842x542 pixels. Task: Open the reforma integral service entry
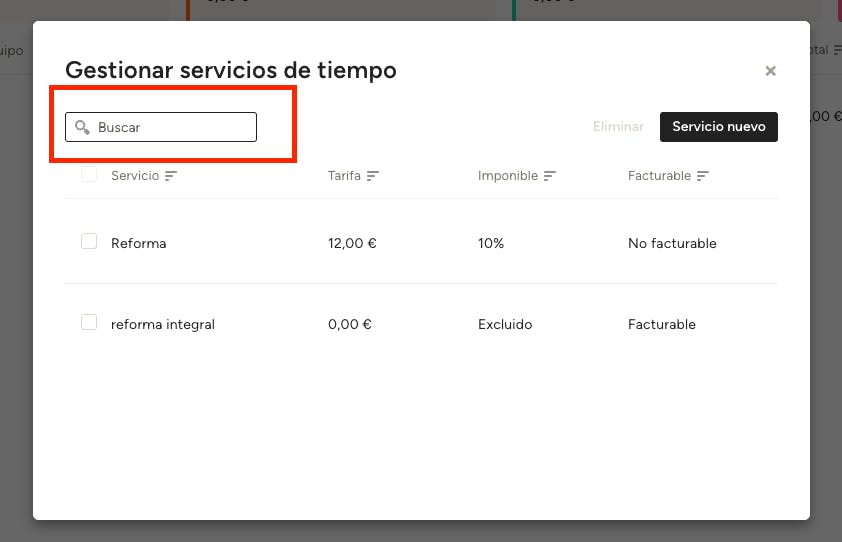coord(163,324)
